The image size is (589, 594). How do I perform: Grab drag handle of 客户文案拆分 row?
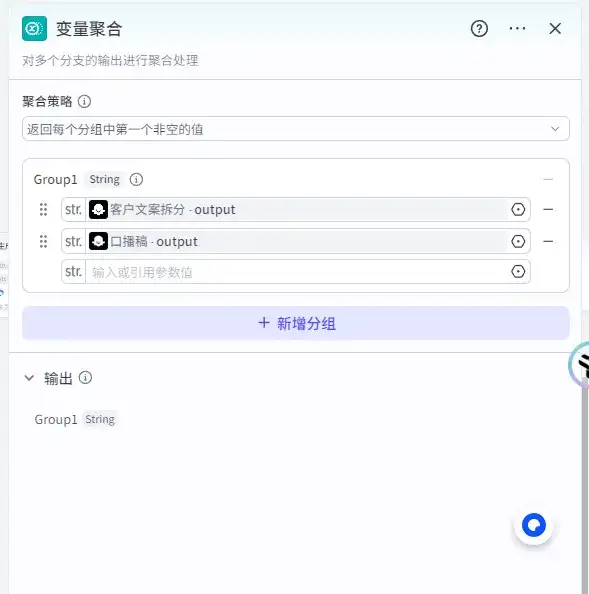[44, 209]
